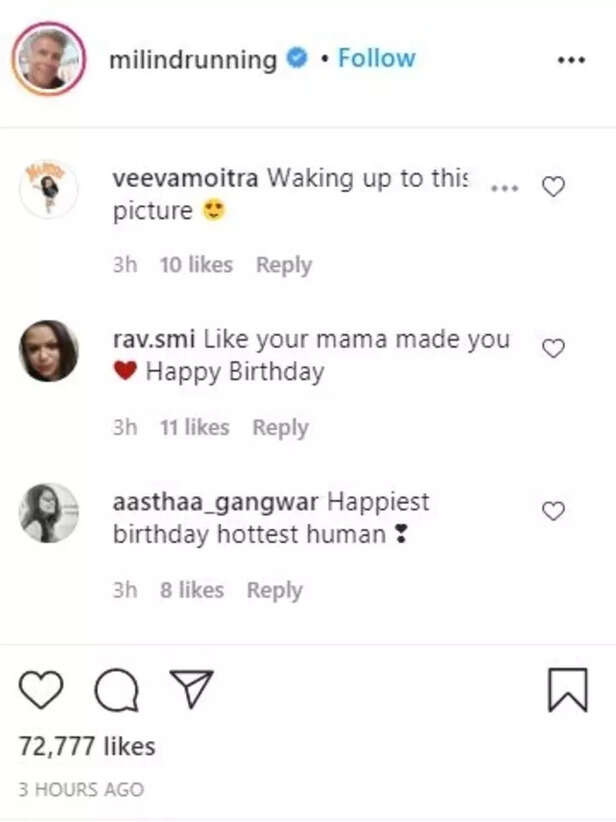This screenshot has height=822, width=616.
Task: Open the comment bubble icon
Action: [115, 690]
